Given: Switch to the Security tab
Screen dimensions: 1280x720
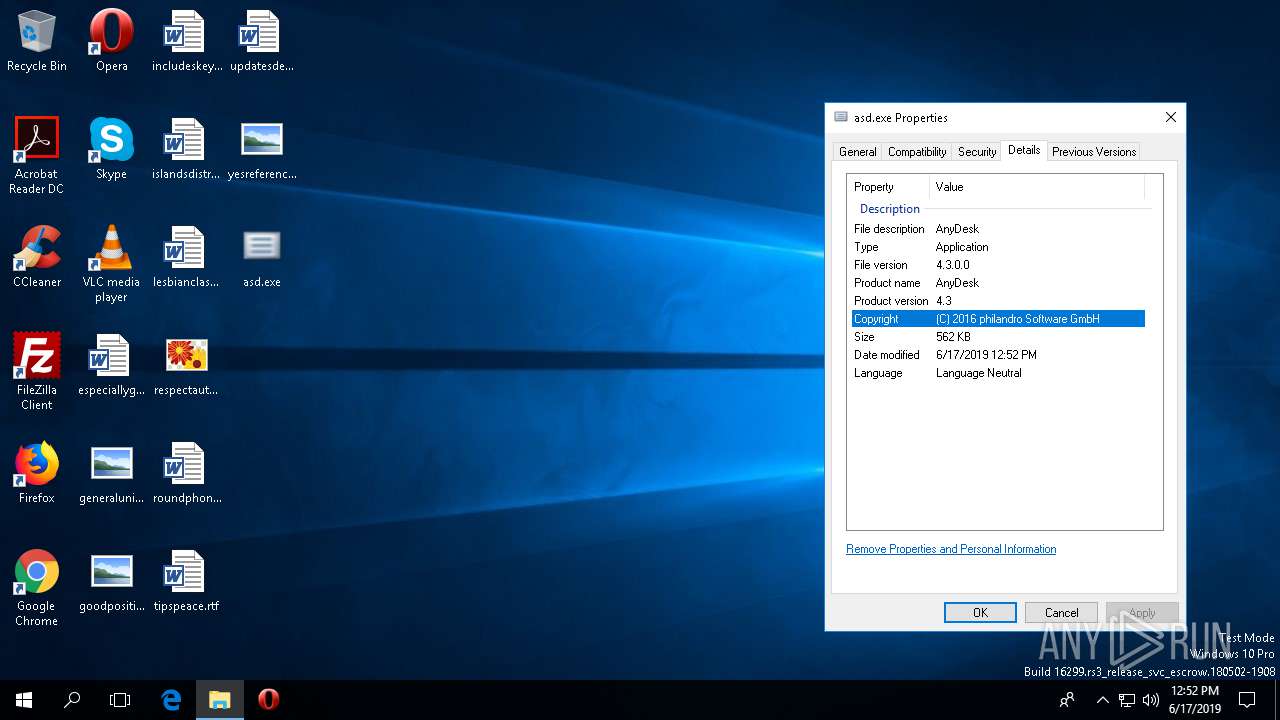Looking at the screenshot, I should click(977, 152).
